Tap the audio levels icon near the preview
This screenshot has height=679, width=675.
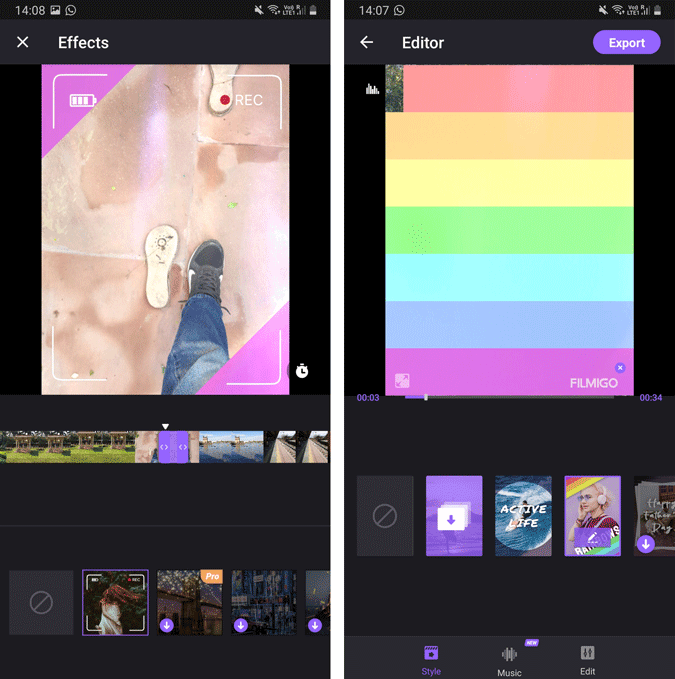(372, 89)
